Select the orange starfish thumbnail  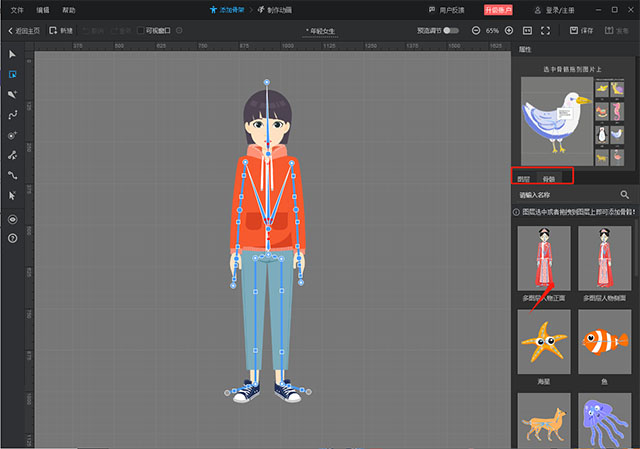tap(544, 343)
